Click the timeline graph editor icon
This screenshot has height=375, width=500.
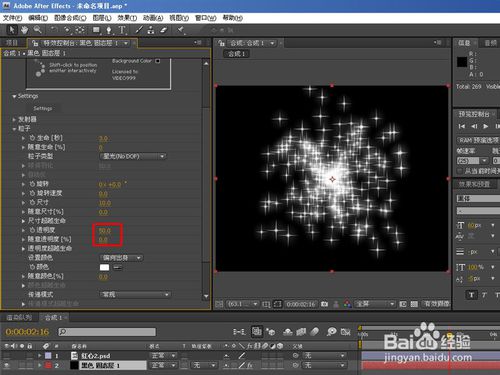pyautogui.click(x=346, y=332)
